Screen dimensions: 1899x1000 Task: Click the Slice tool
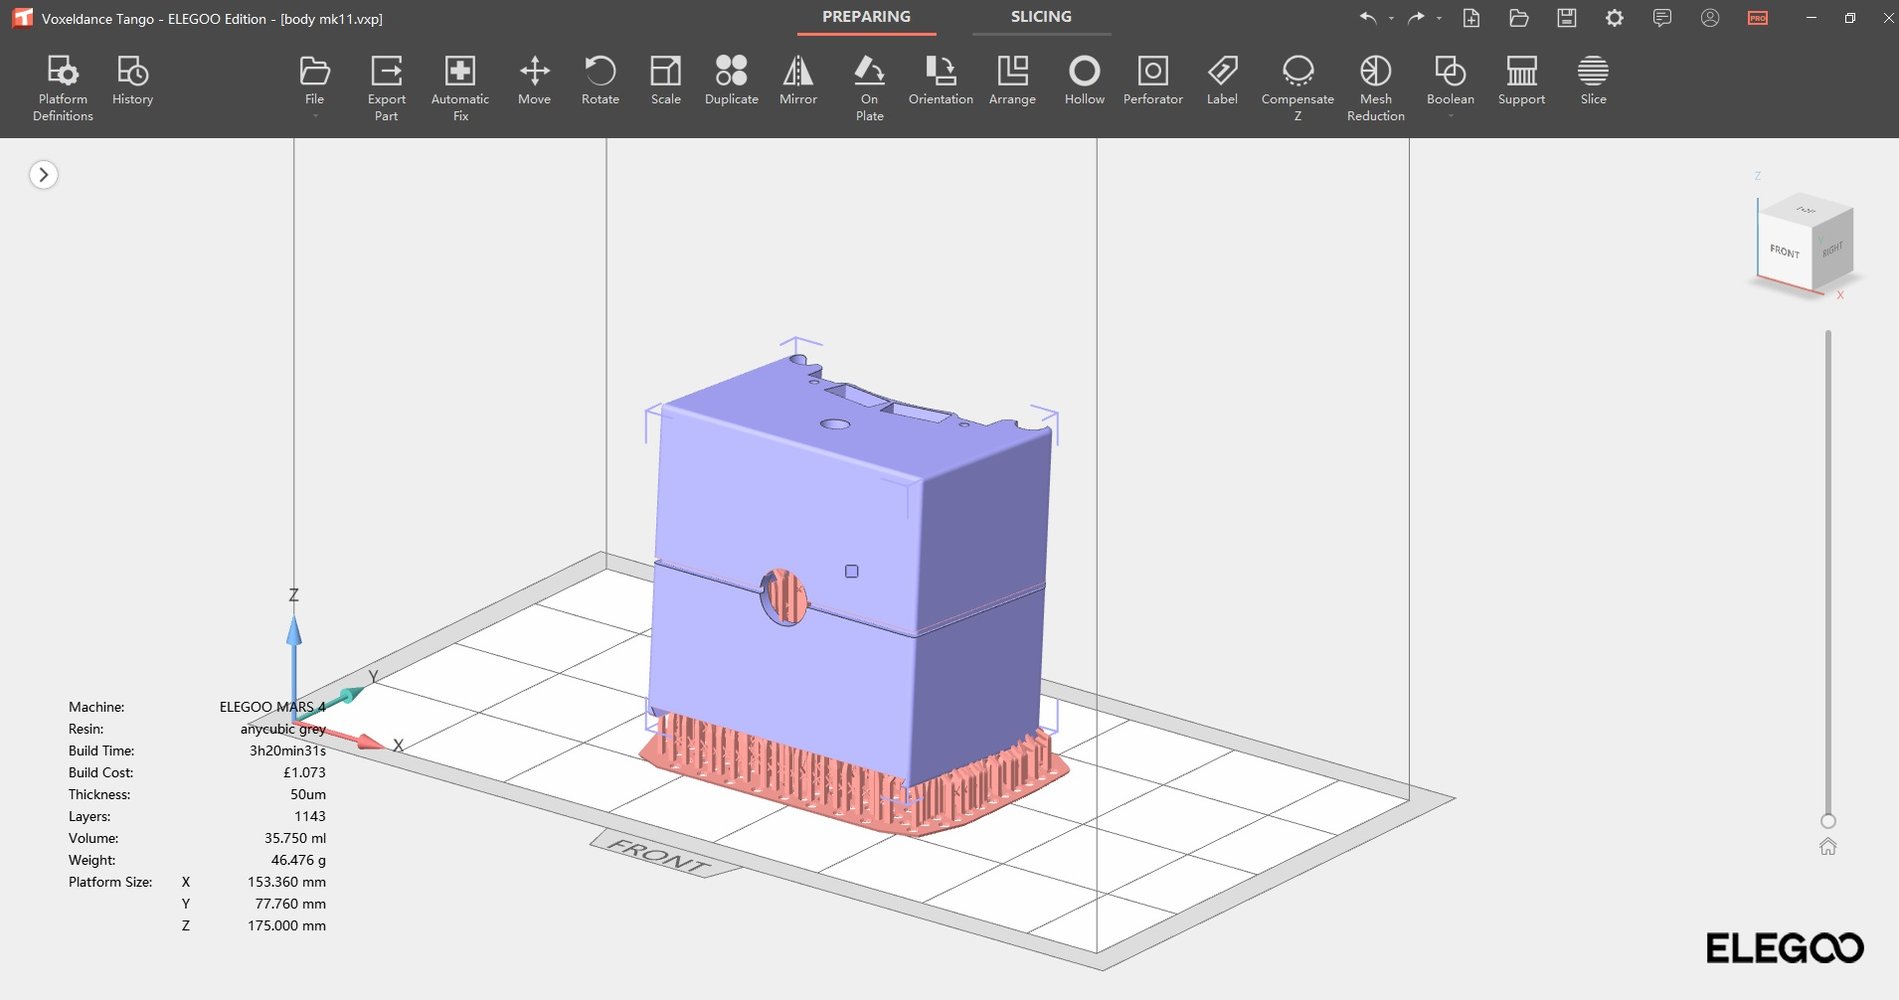coord(1593,80)
